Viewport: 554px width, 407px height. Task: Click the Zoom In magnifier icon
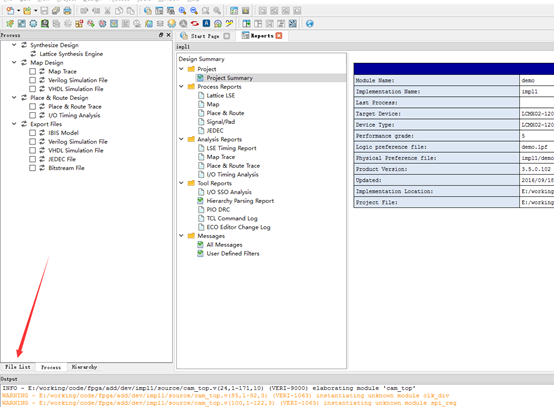tap(182, 11)
